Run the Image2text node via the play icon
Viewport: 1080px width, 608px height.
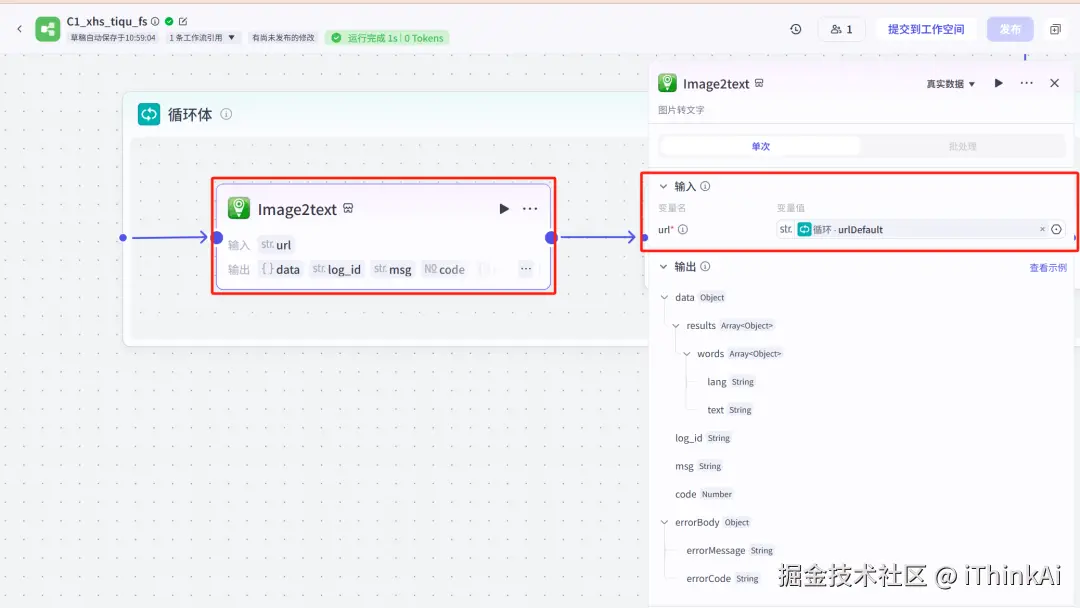tap(998, 83)
